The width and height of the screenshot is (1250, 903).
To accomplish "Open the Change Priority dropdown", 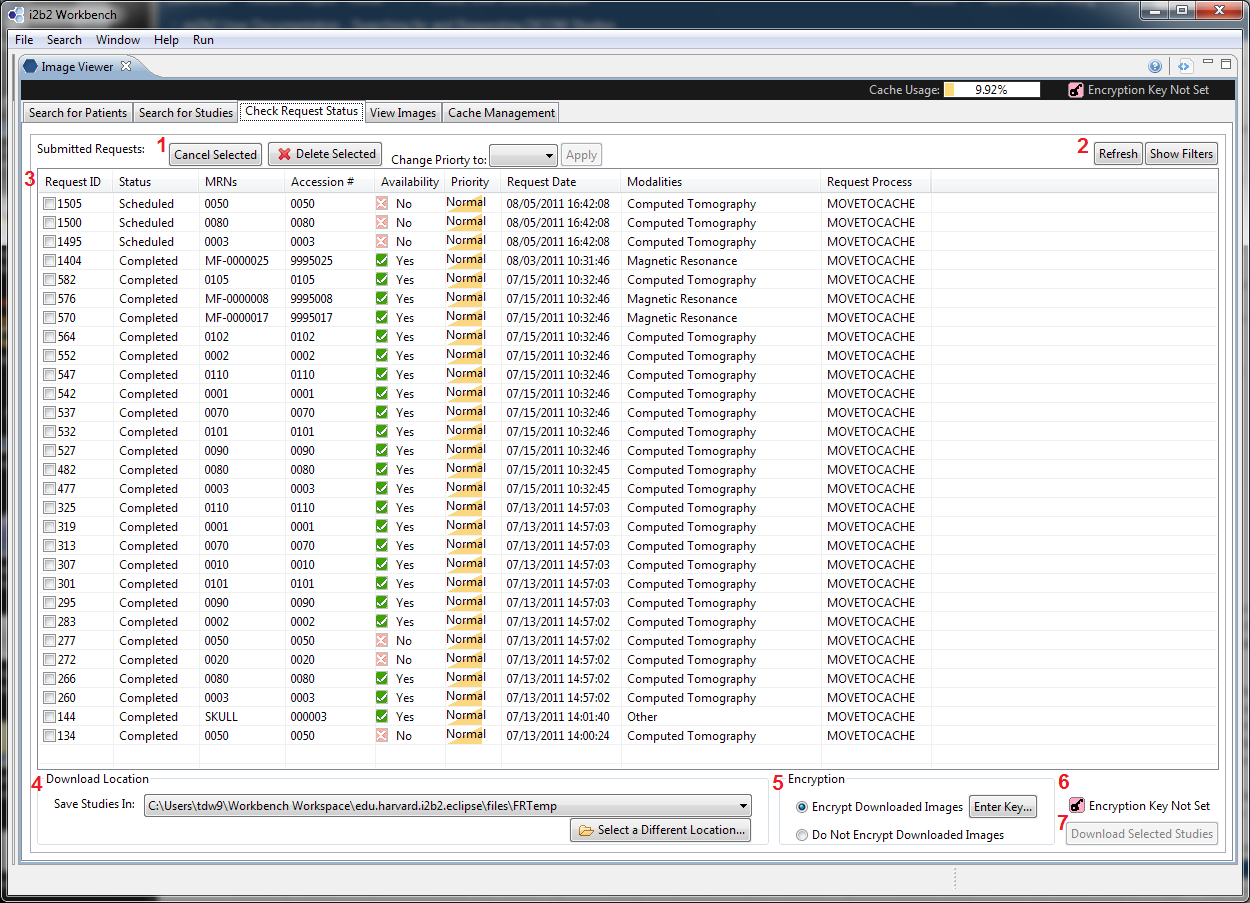I will coord(523,155).
